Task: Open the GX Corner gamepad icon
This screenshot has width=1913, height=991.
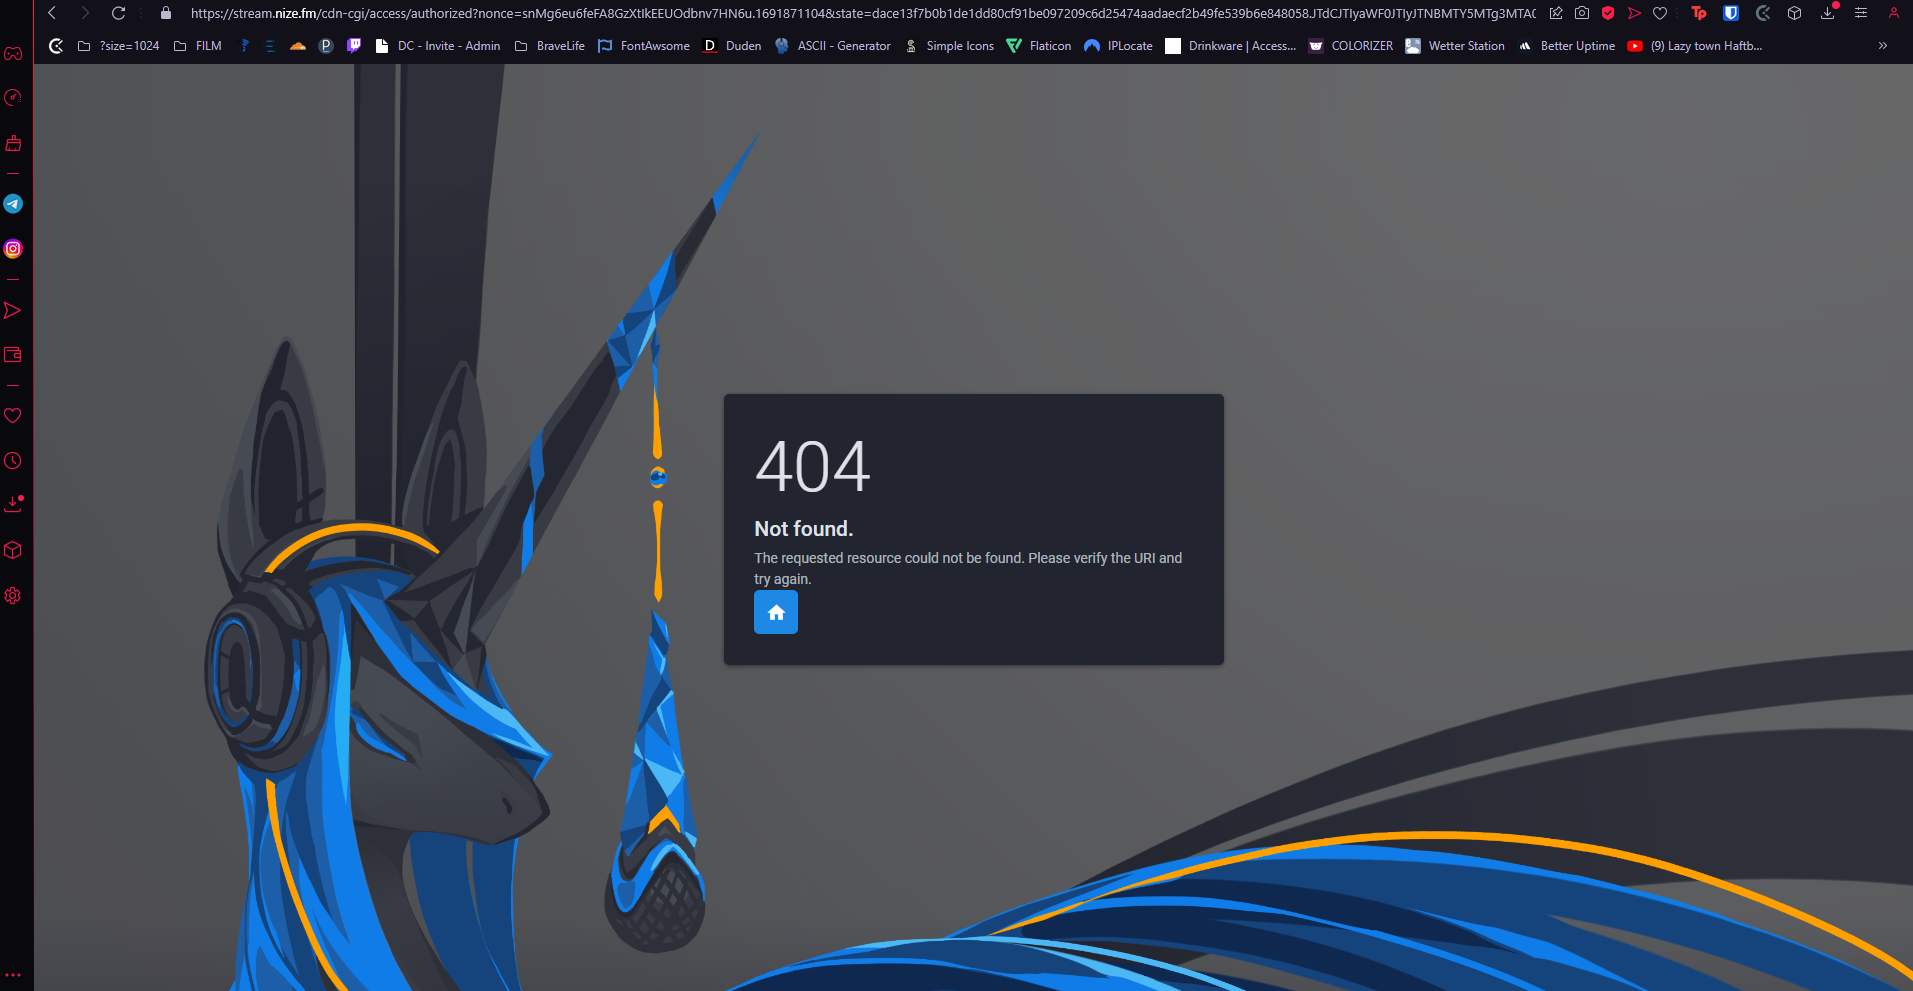Action: tap(13, 53)
